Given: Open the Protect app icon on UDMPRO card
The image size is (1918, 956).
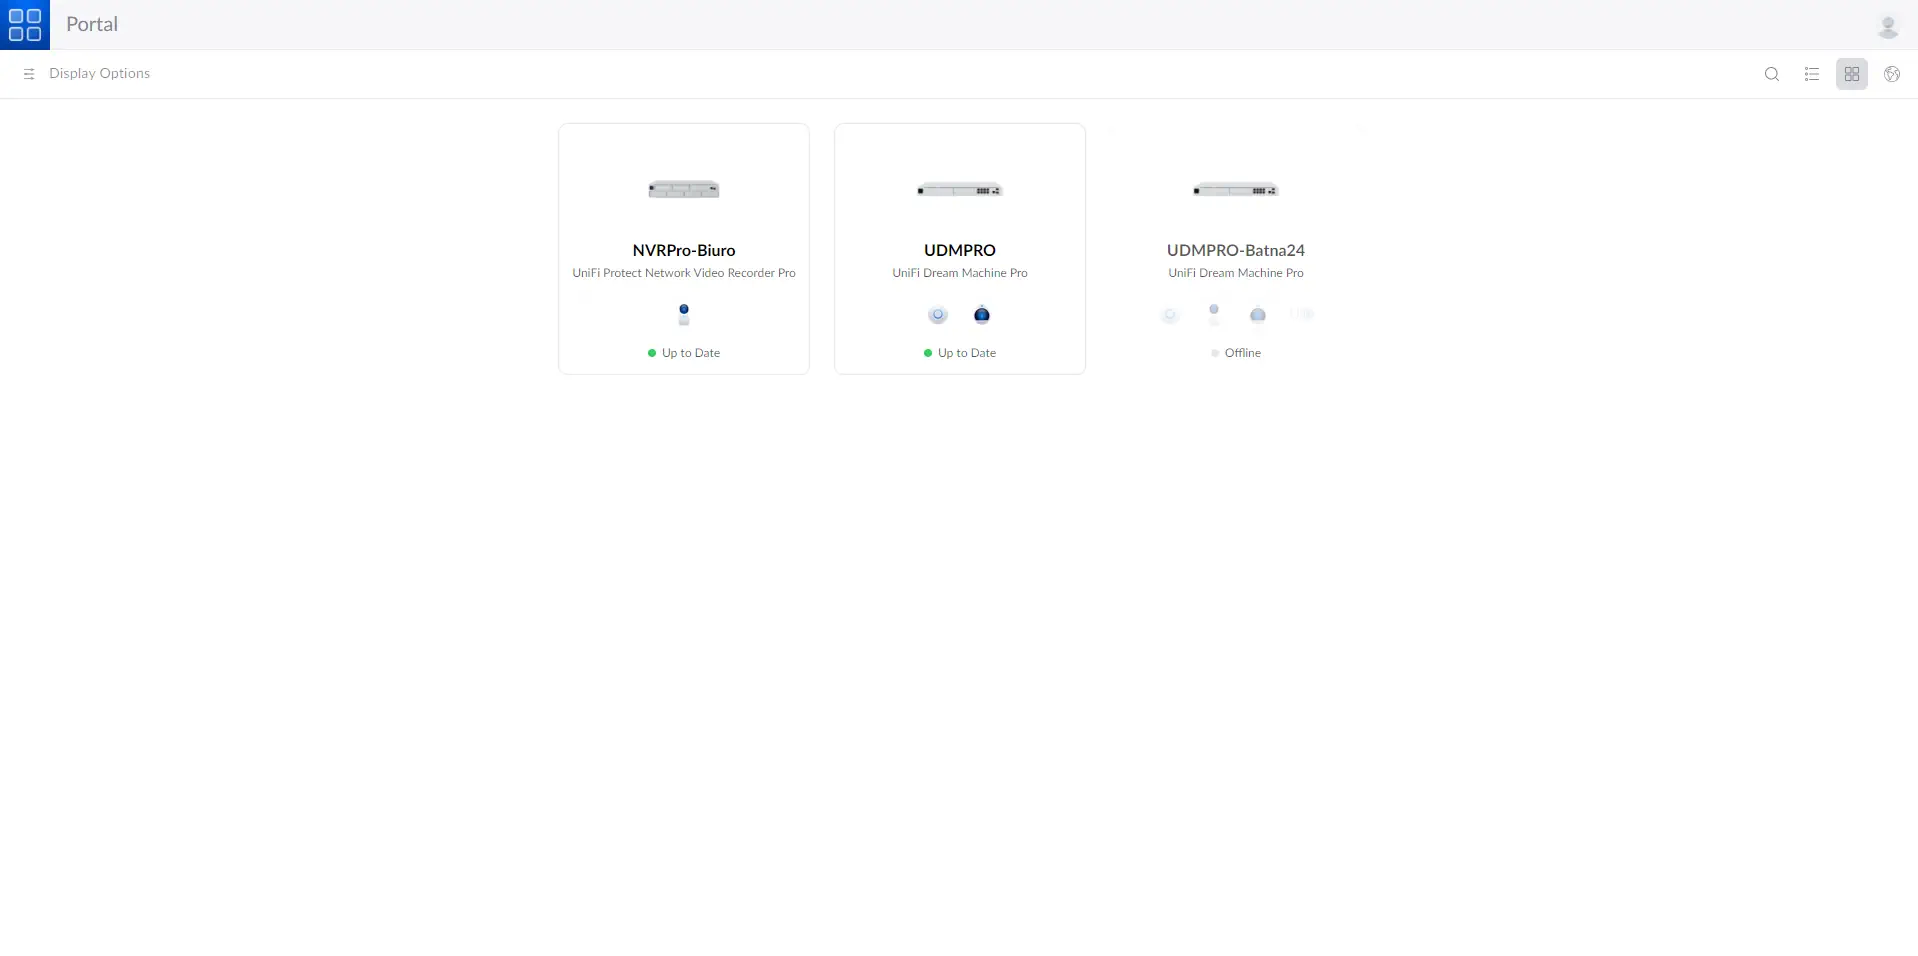Looking at the screenshot, I should point(982,314).
